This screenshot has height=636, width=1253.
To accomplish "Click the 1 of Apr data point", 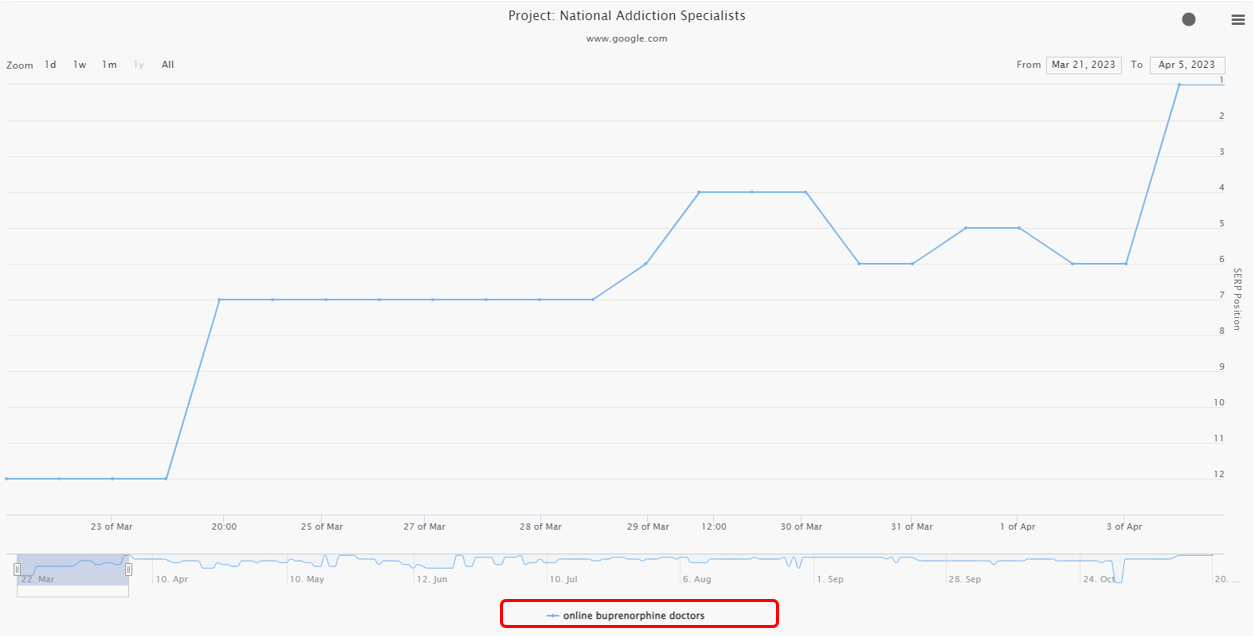I will [1019, 228].
